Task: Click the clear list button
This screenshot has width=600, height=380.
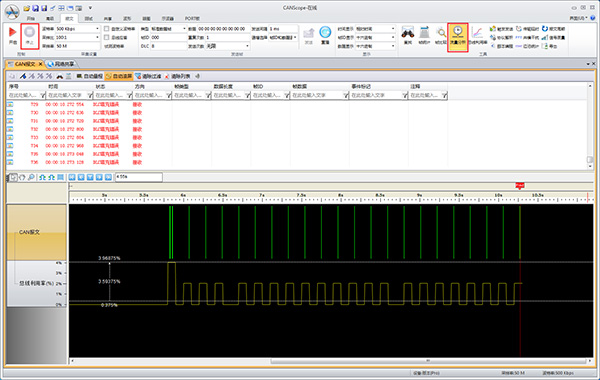Action: 177,76
